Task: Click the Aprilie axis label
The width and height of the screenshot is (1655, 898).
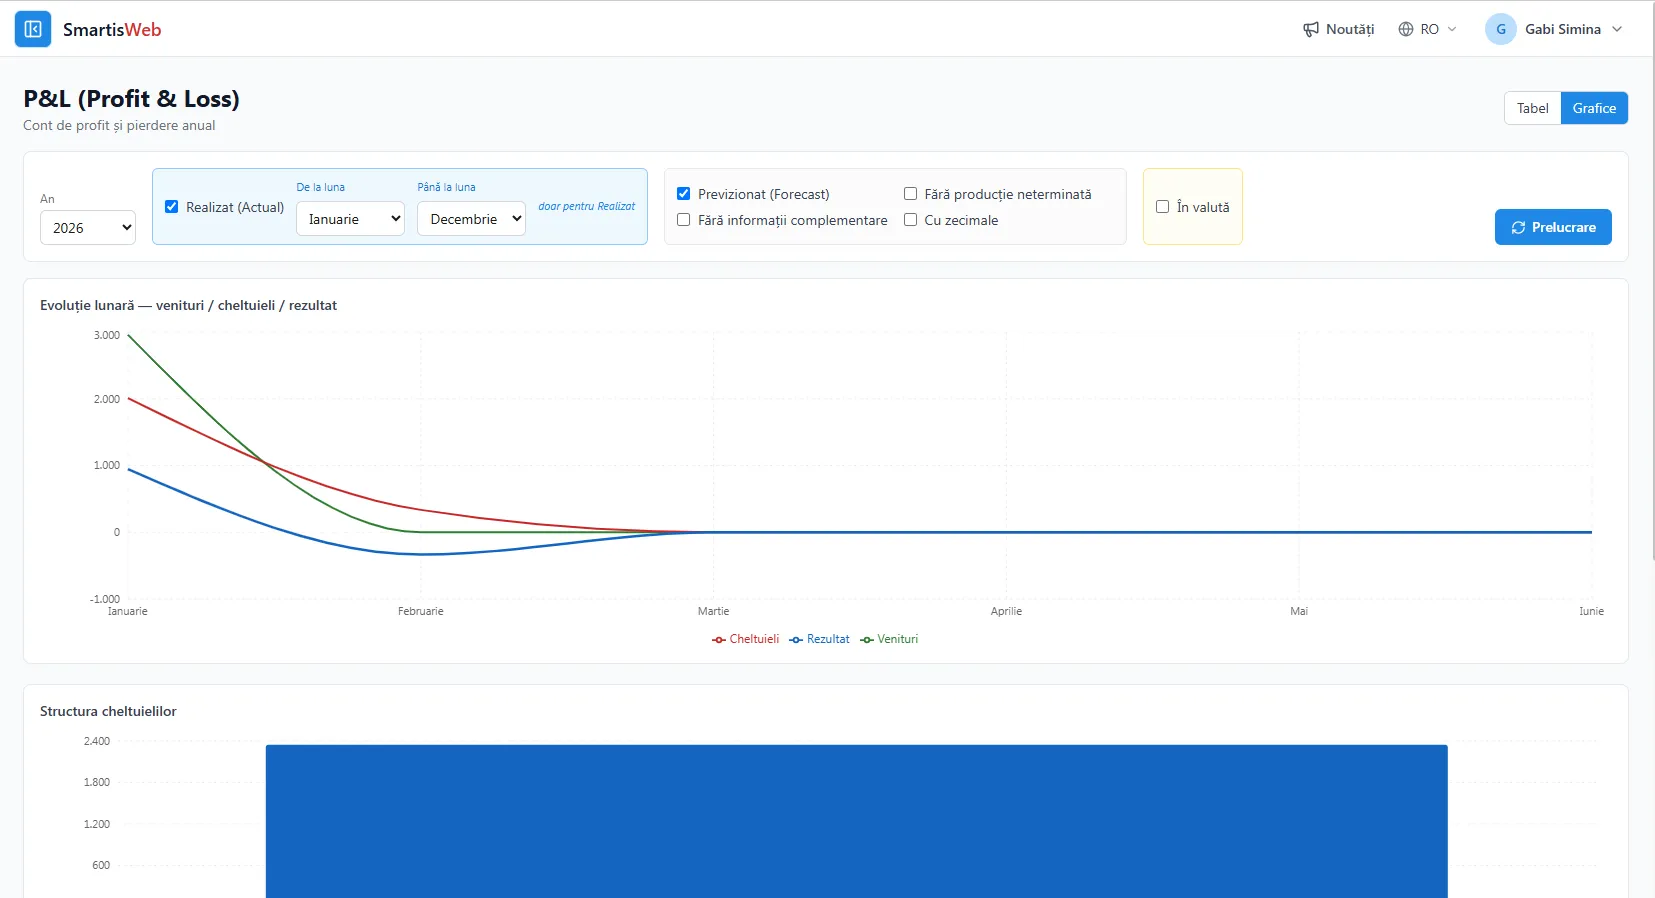Action: point(1006,611)
